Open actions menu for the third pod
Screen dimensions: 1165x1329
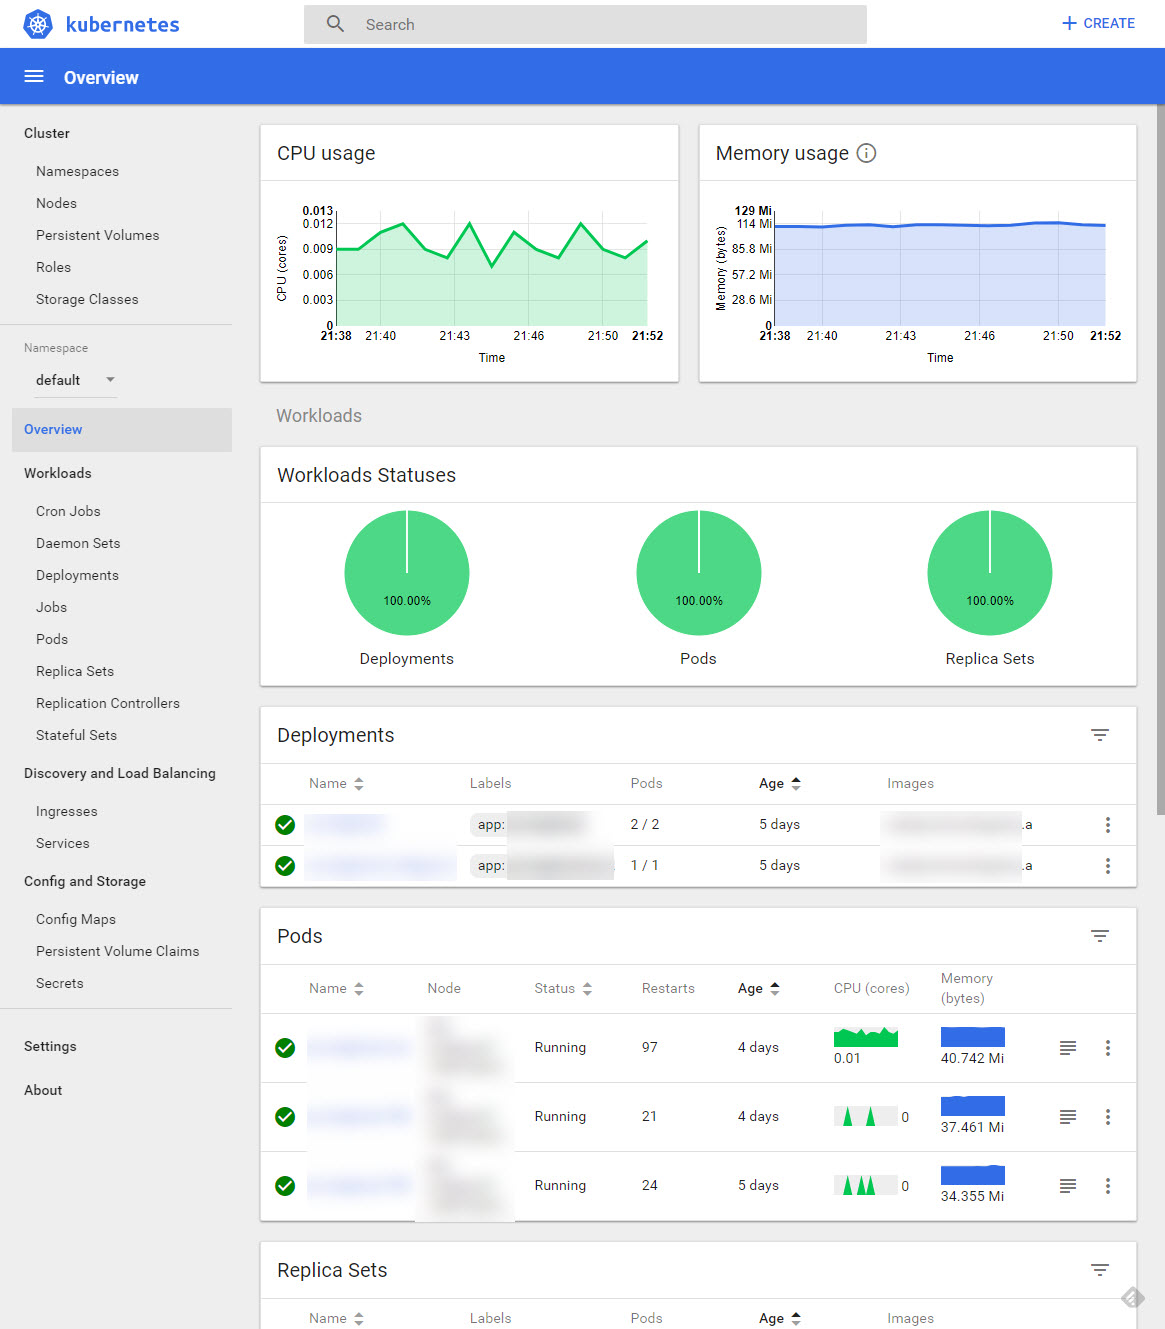tap(1108, 1186)
